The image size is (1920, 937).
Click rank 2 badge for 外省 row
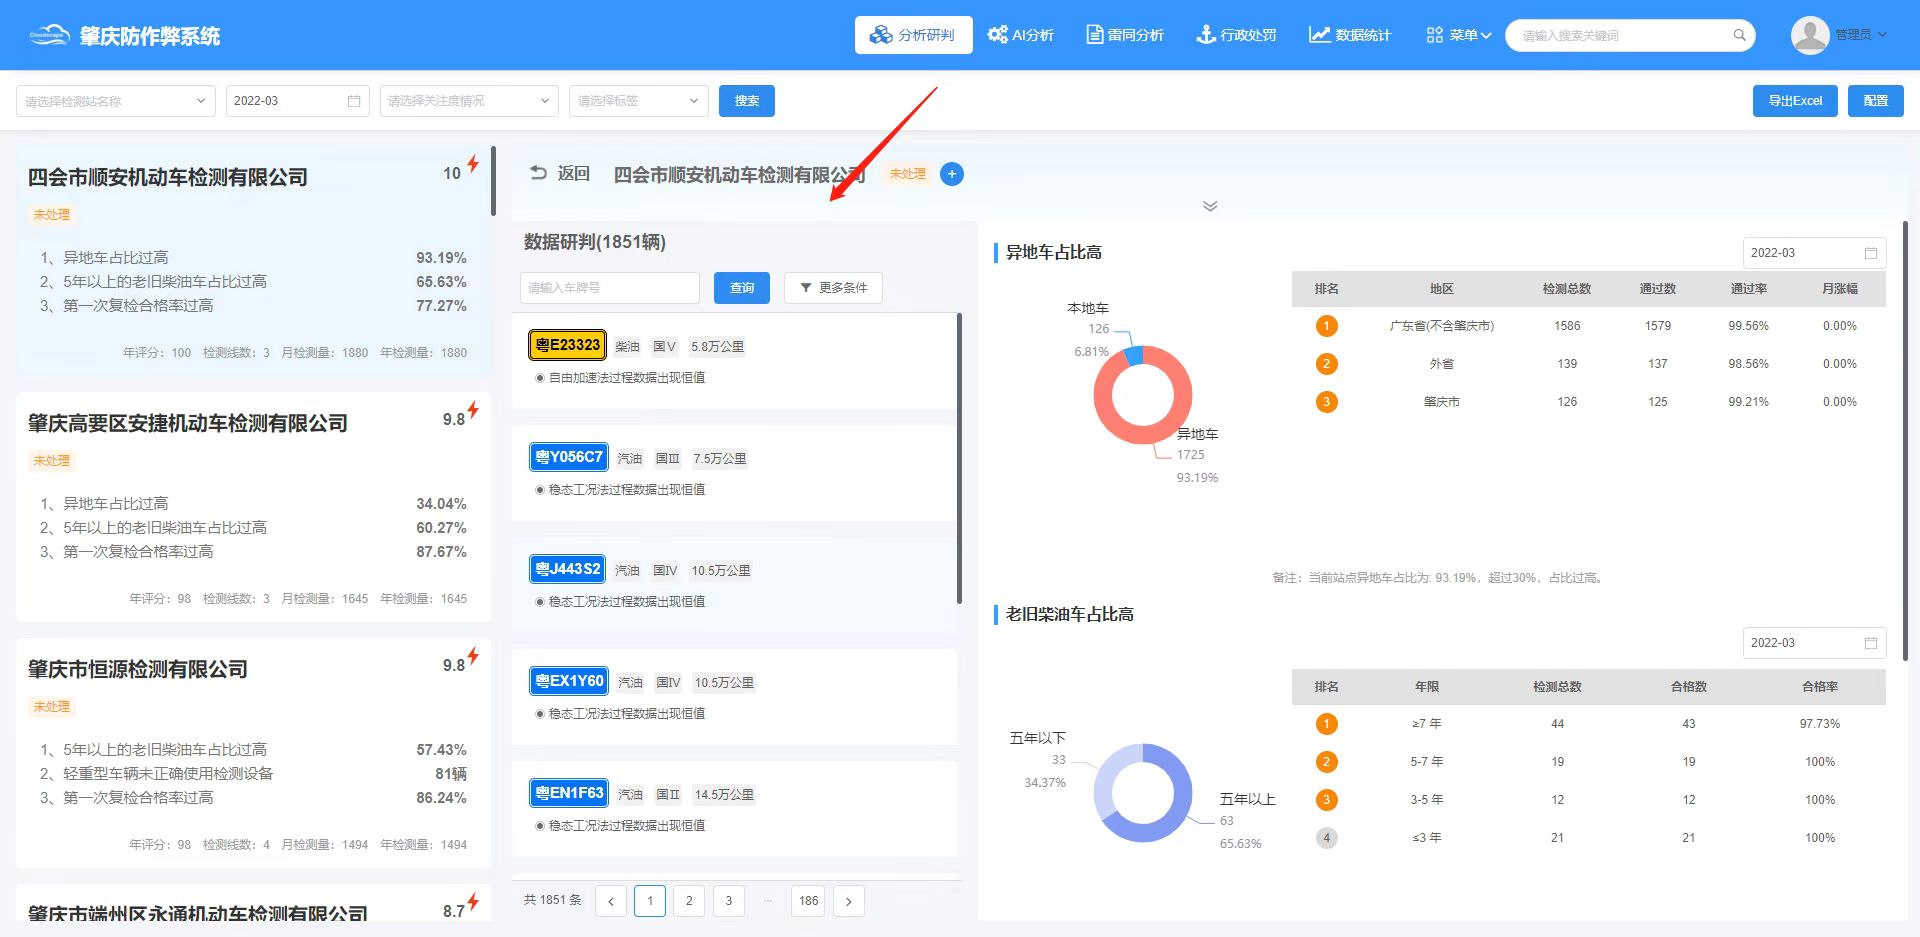point(1326,364)
